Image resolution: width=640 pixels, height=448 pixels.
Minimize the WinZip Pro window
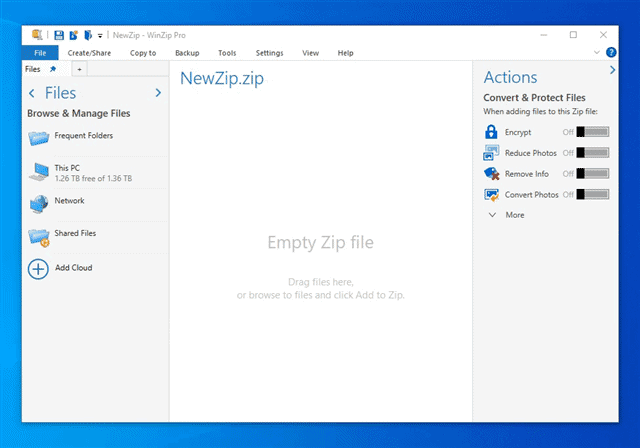pos(544,35)
